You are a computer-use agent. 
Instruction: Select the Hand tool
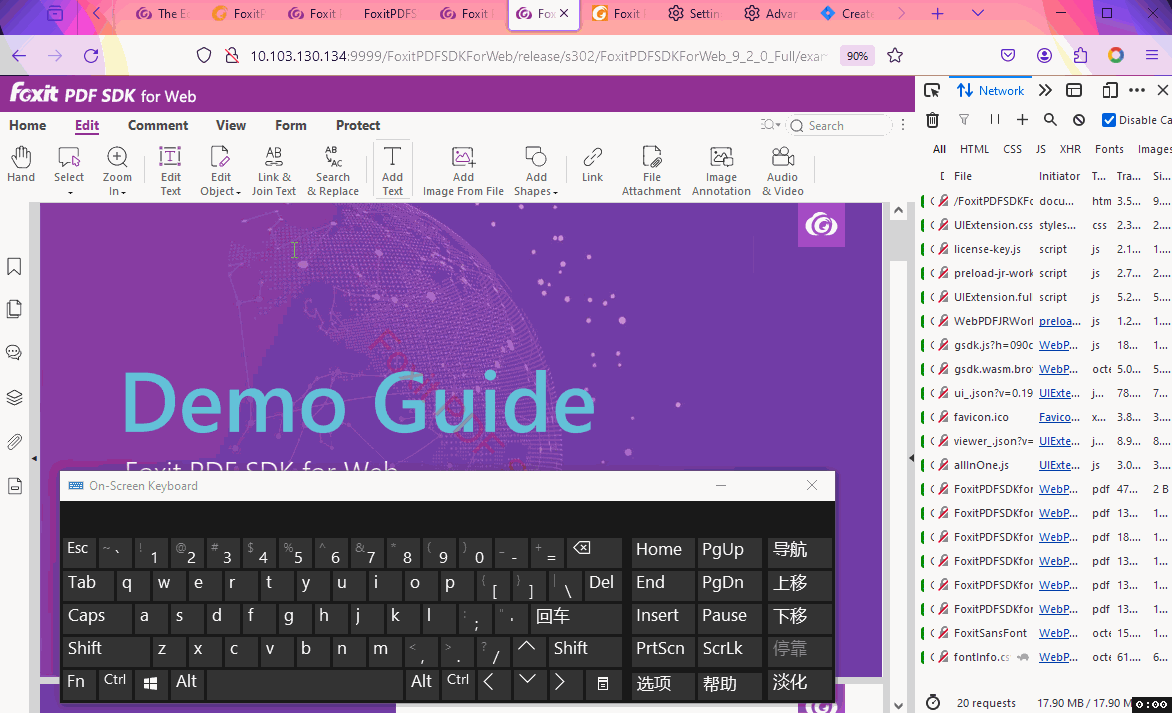tap(21, 165)
